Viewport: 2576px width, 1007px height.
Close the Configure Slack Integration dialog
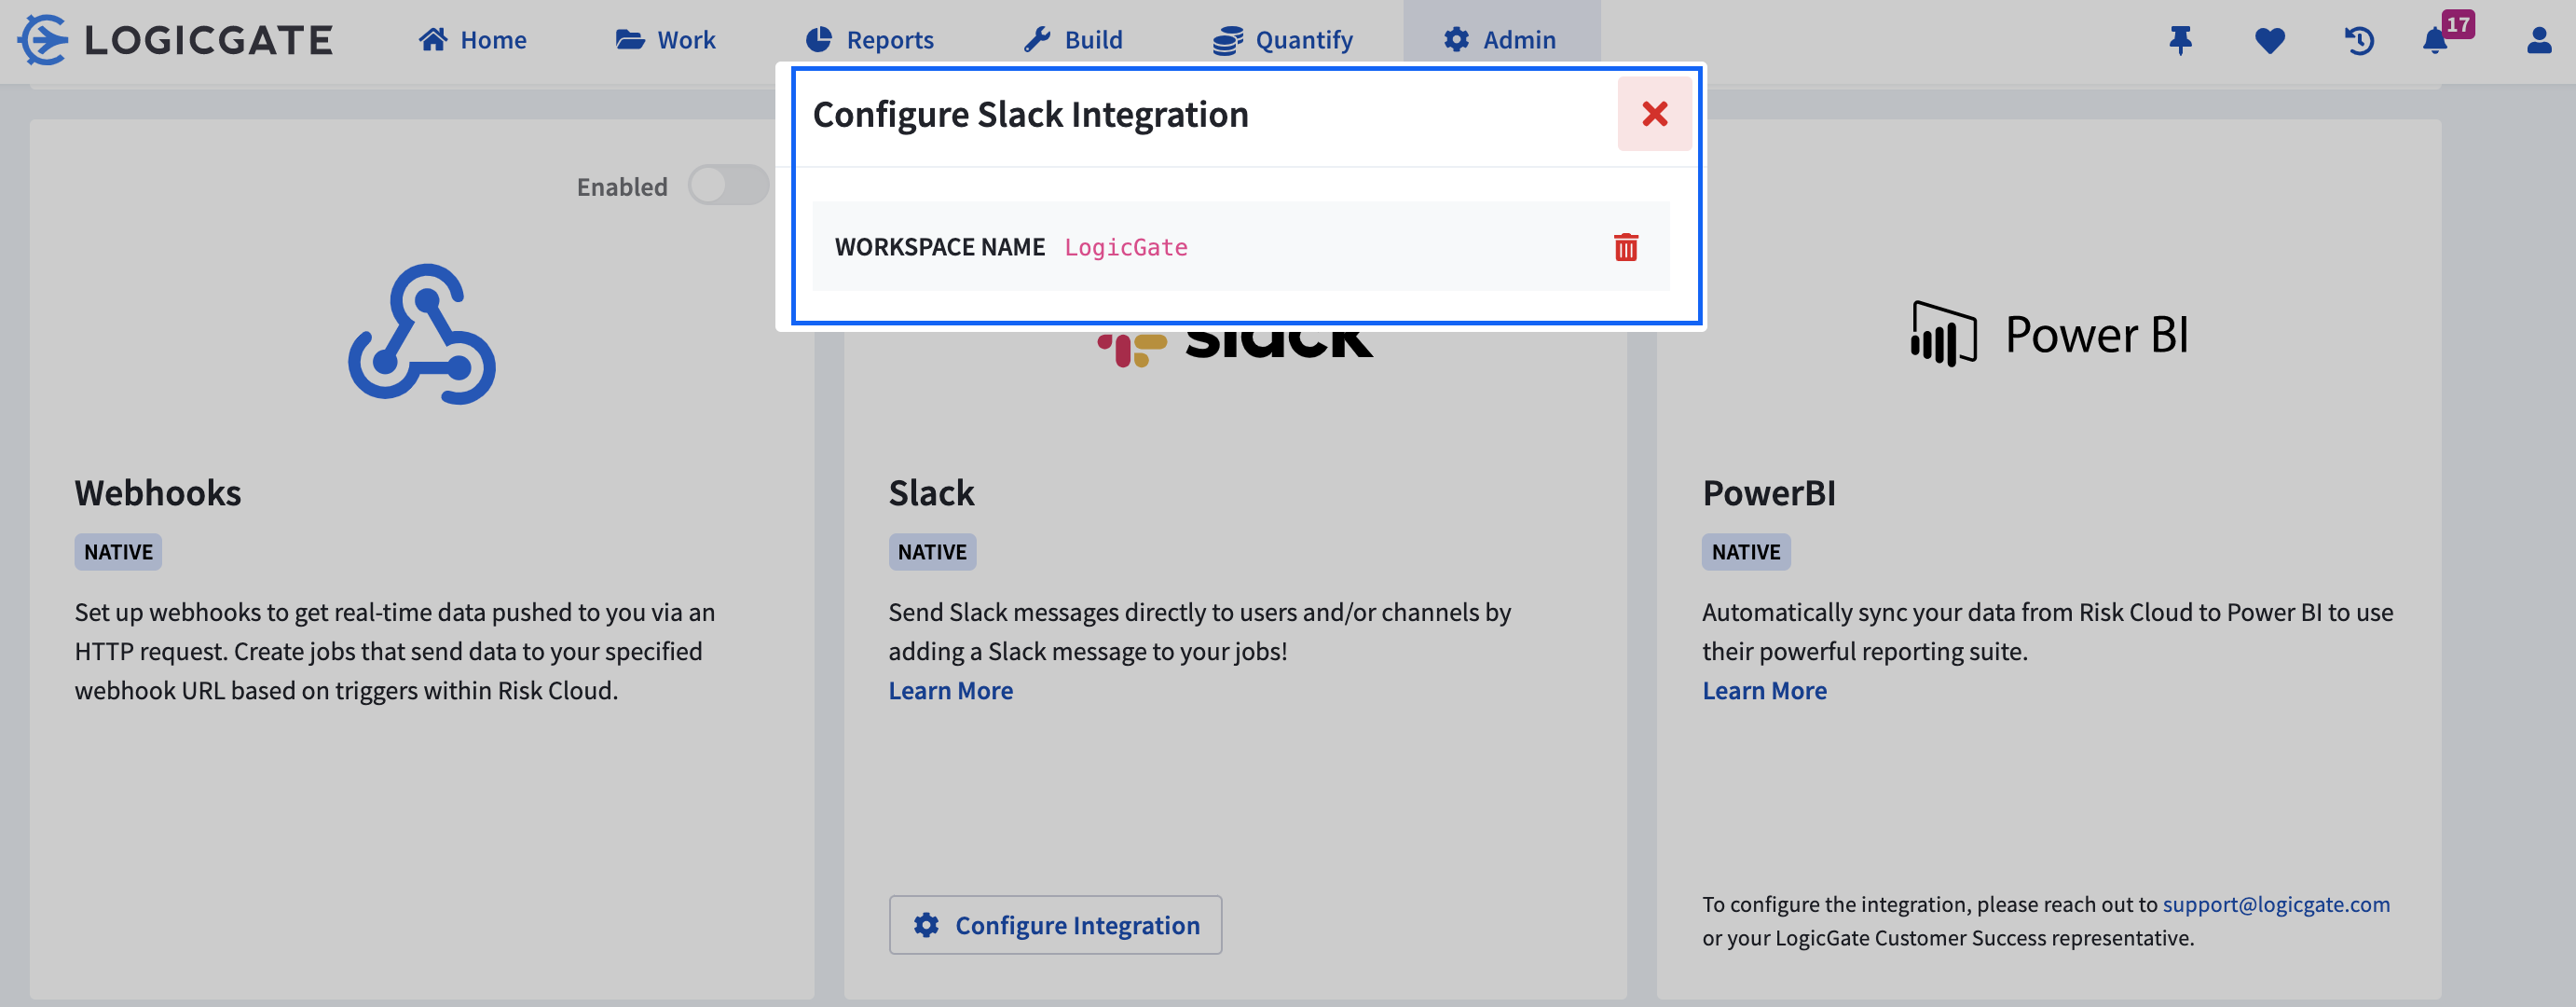[x=1654, y=114]
